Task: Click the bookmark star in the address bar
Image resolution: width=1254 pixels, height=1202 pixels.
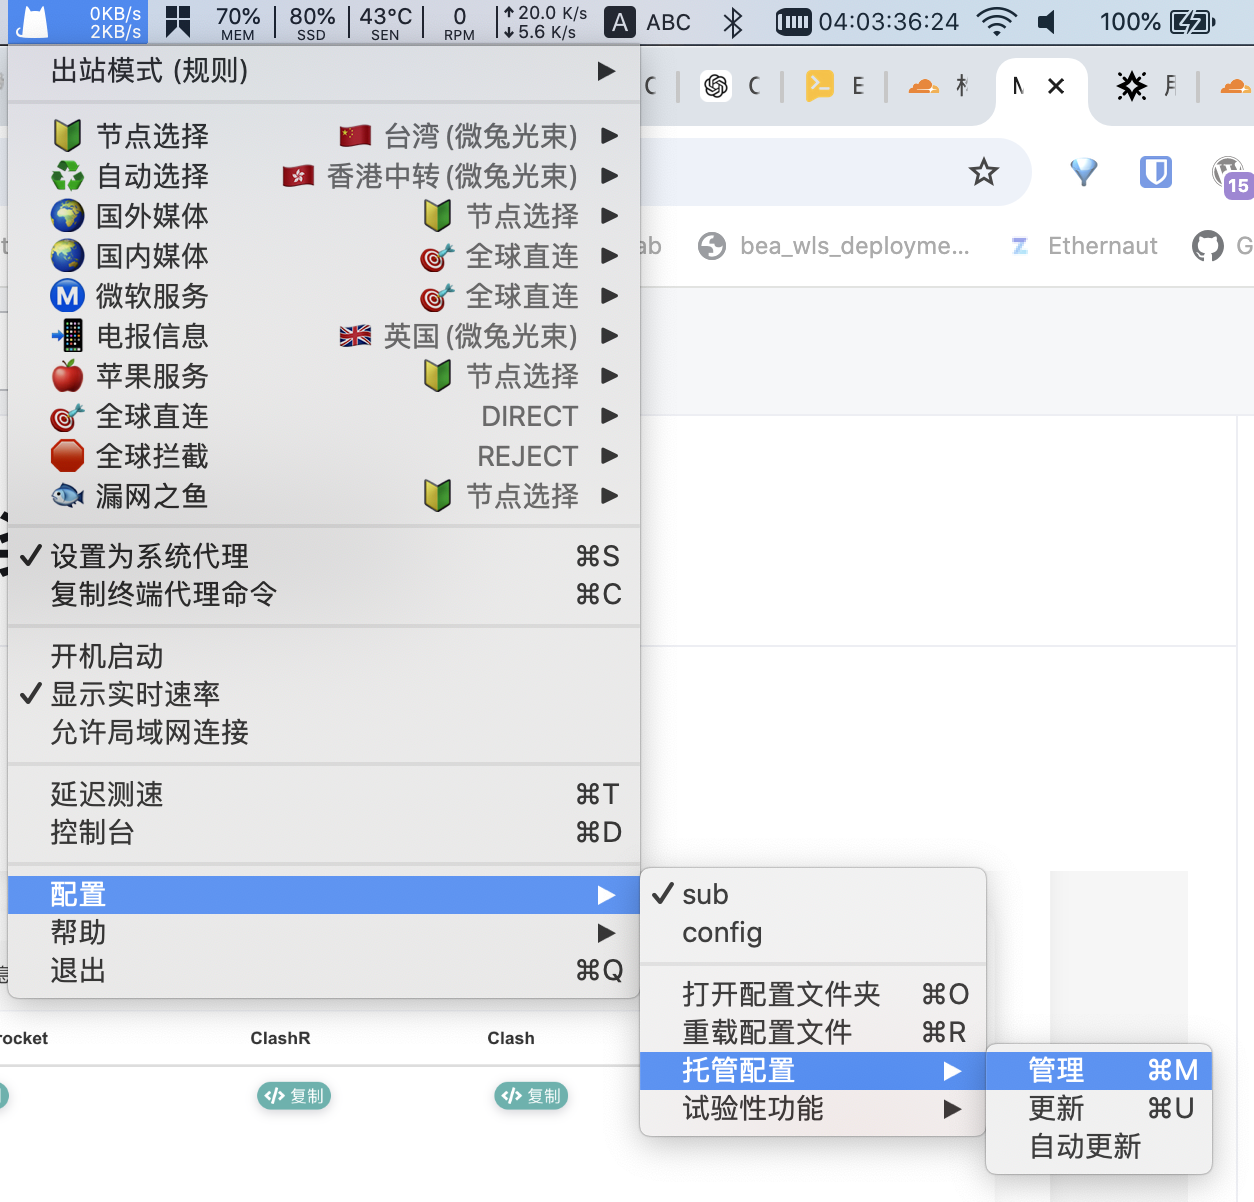Action: [x=984, y=172]
